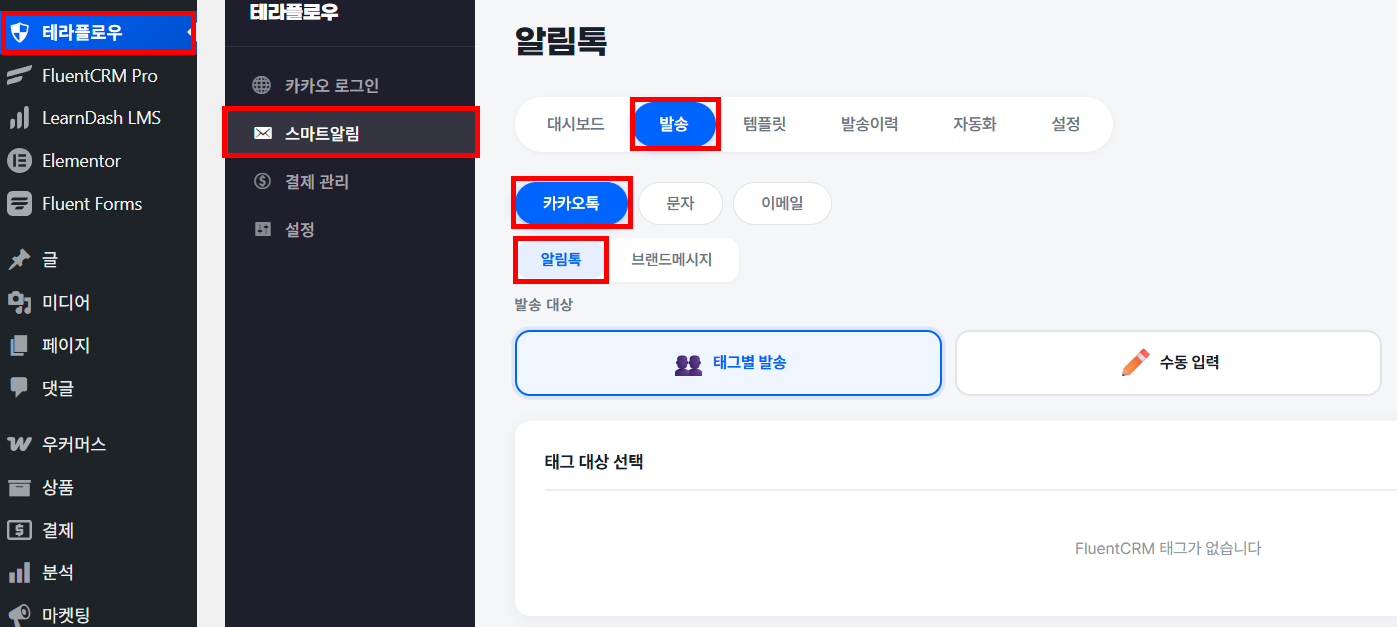Screen dimensions: 1397x627
Task: Click the 카카오 로그인 globe icon
Action: 263,85
